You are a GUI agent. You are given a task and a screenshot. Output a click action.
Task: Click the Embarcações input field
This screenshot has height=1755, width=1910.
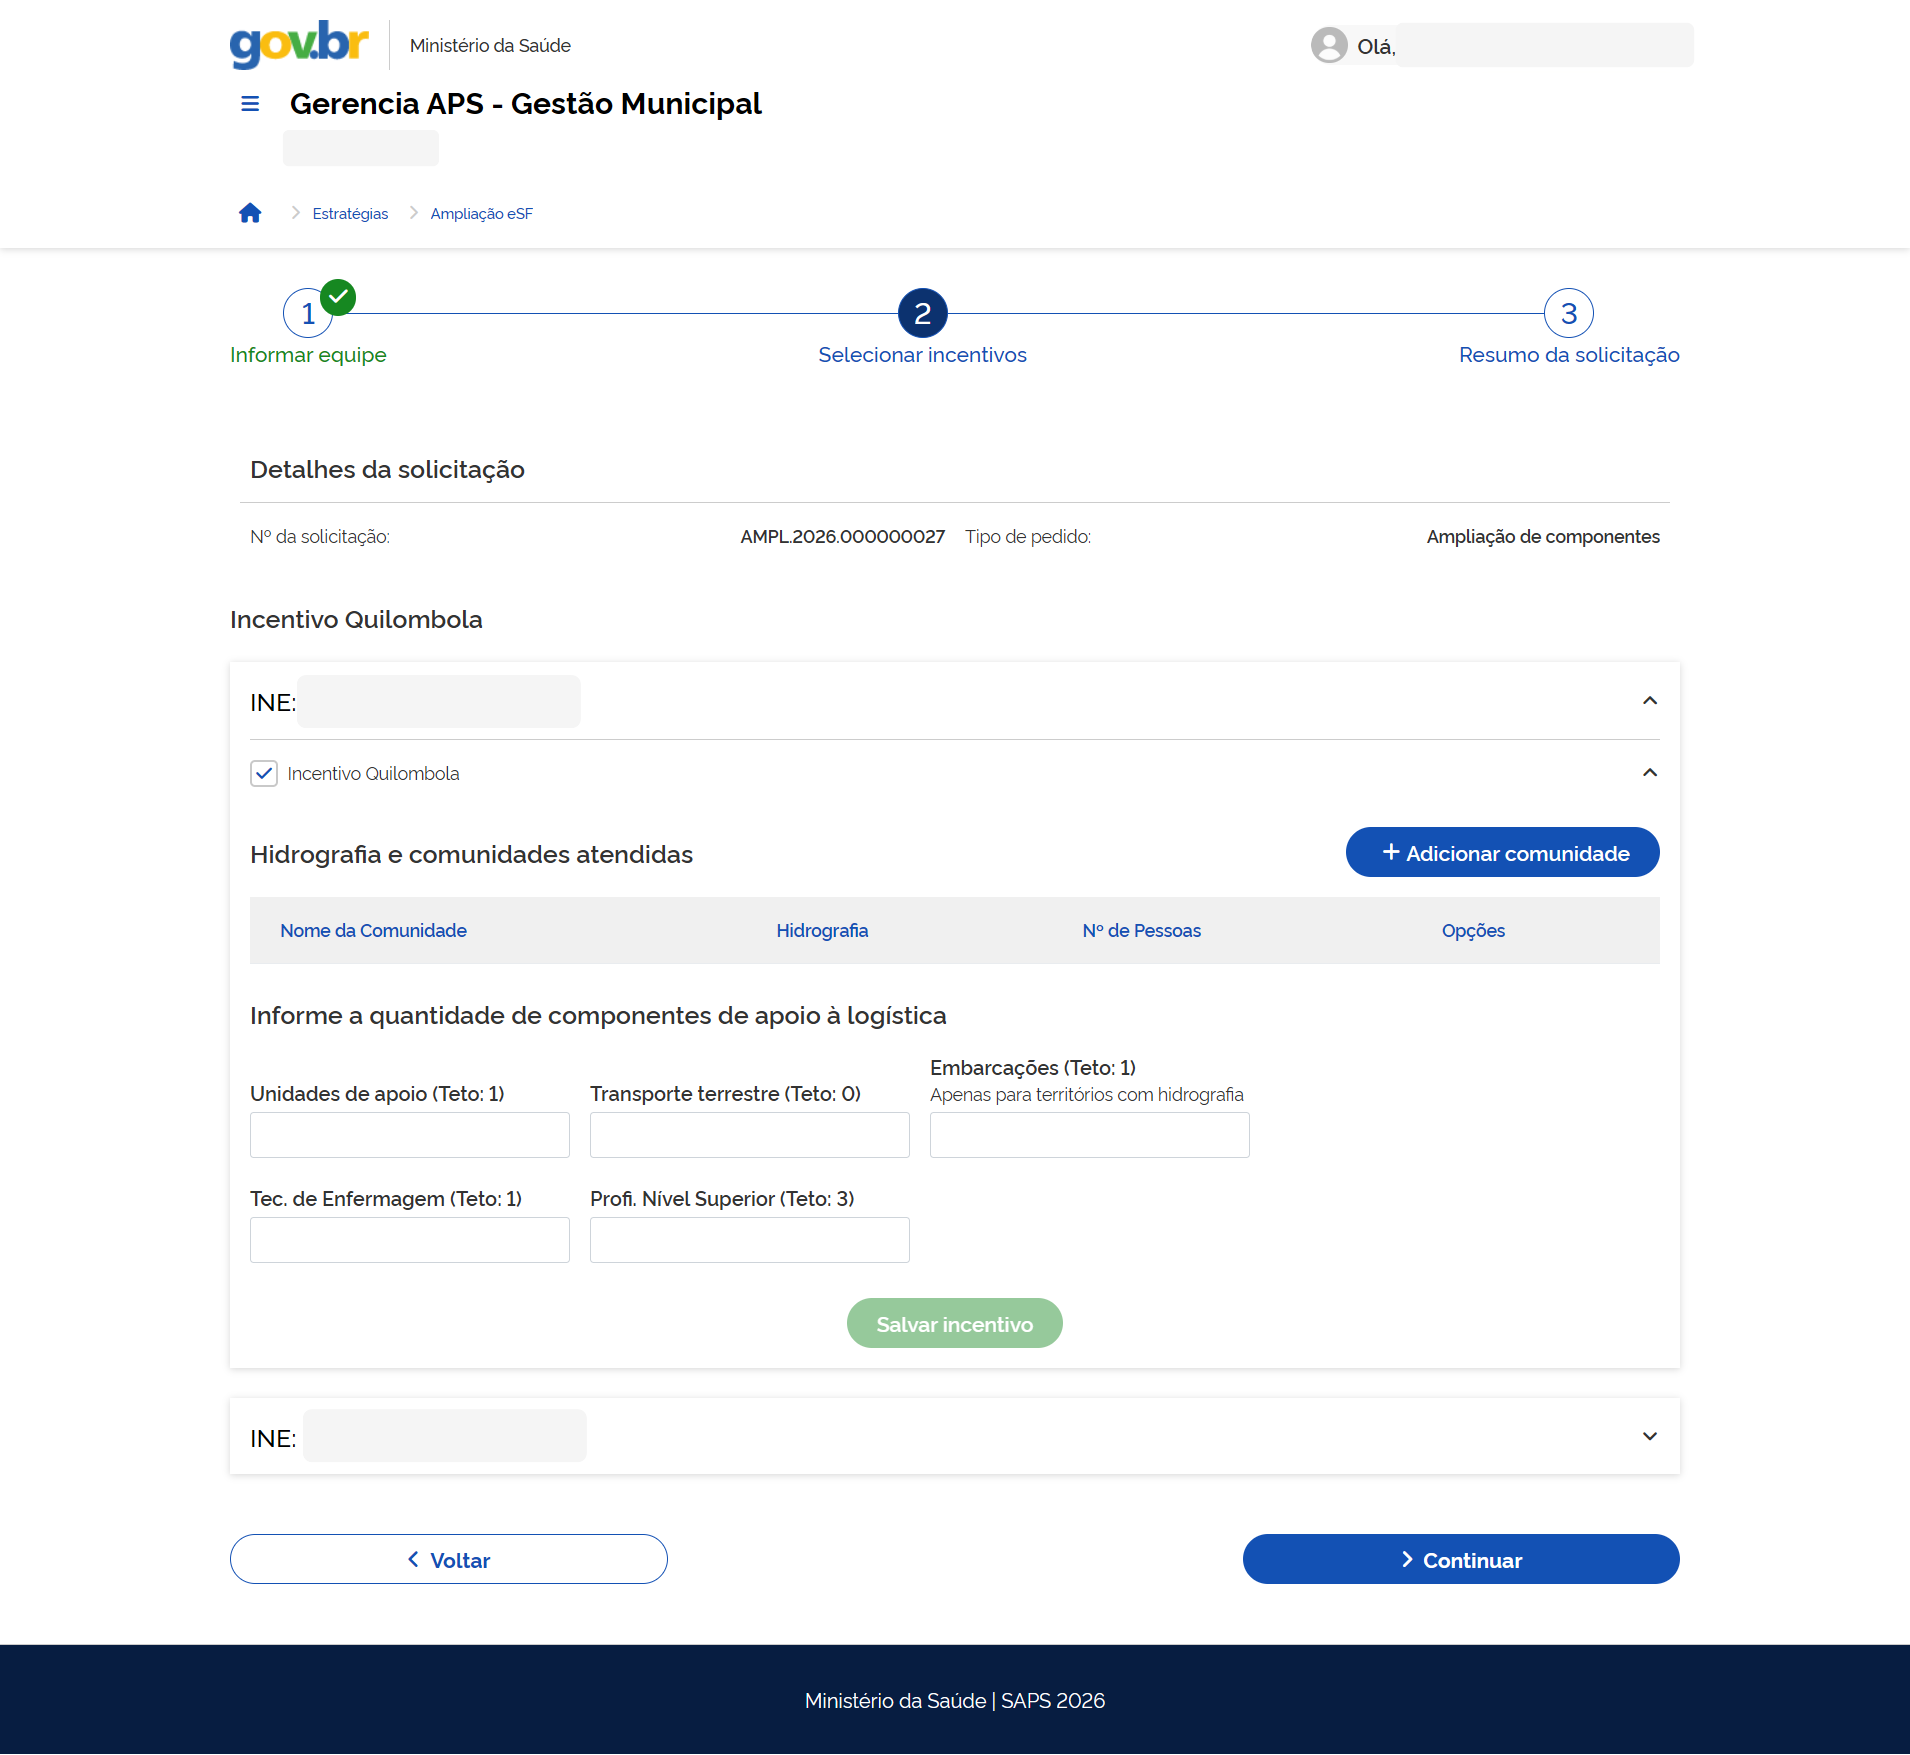[1089, 1136]
